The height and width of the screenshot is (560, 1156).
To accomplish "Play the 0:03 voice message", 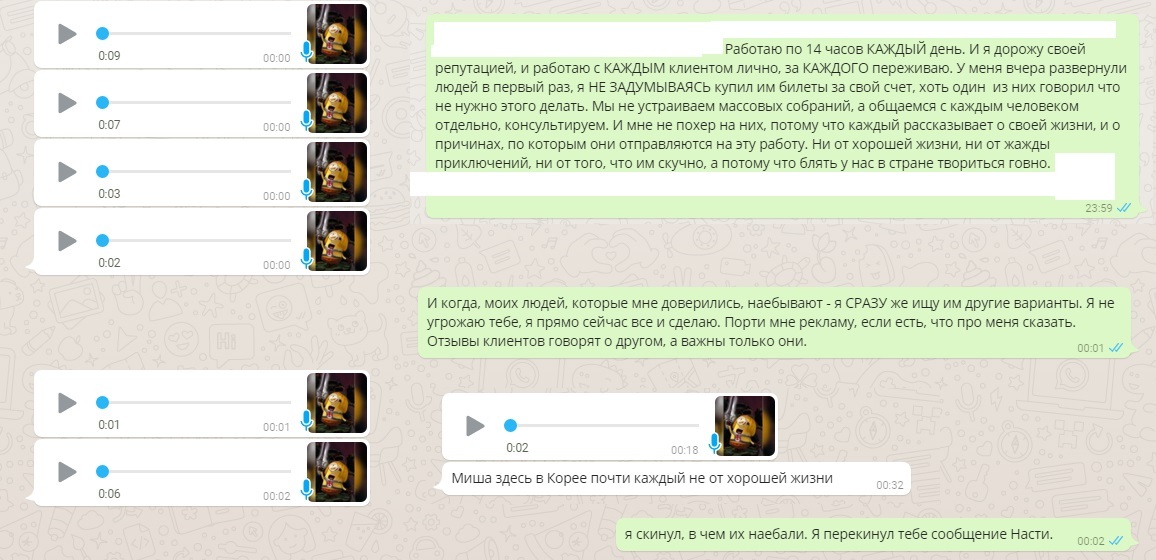I will pyautogui.click(x=67, y=172).
